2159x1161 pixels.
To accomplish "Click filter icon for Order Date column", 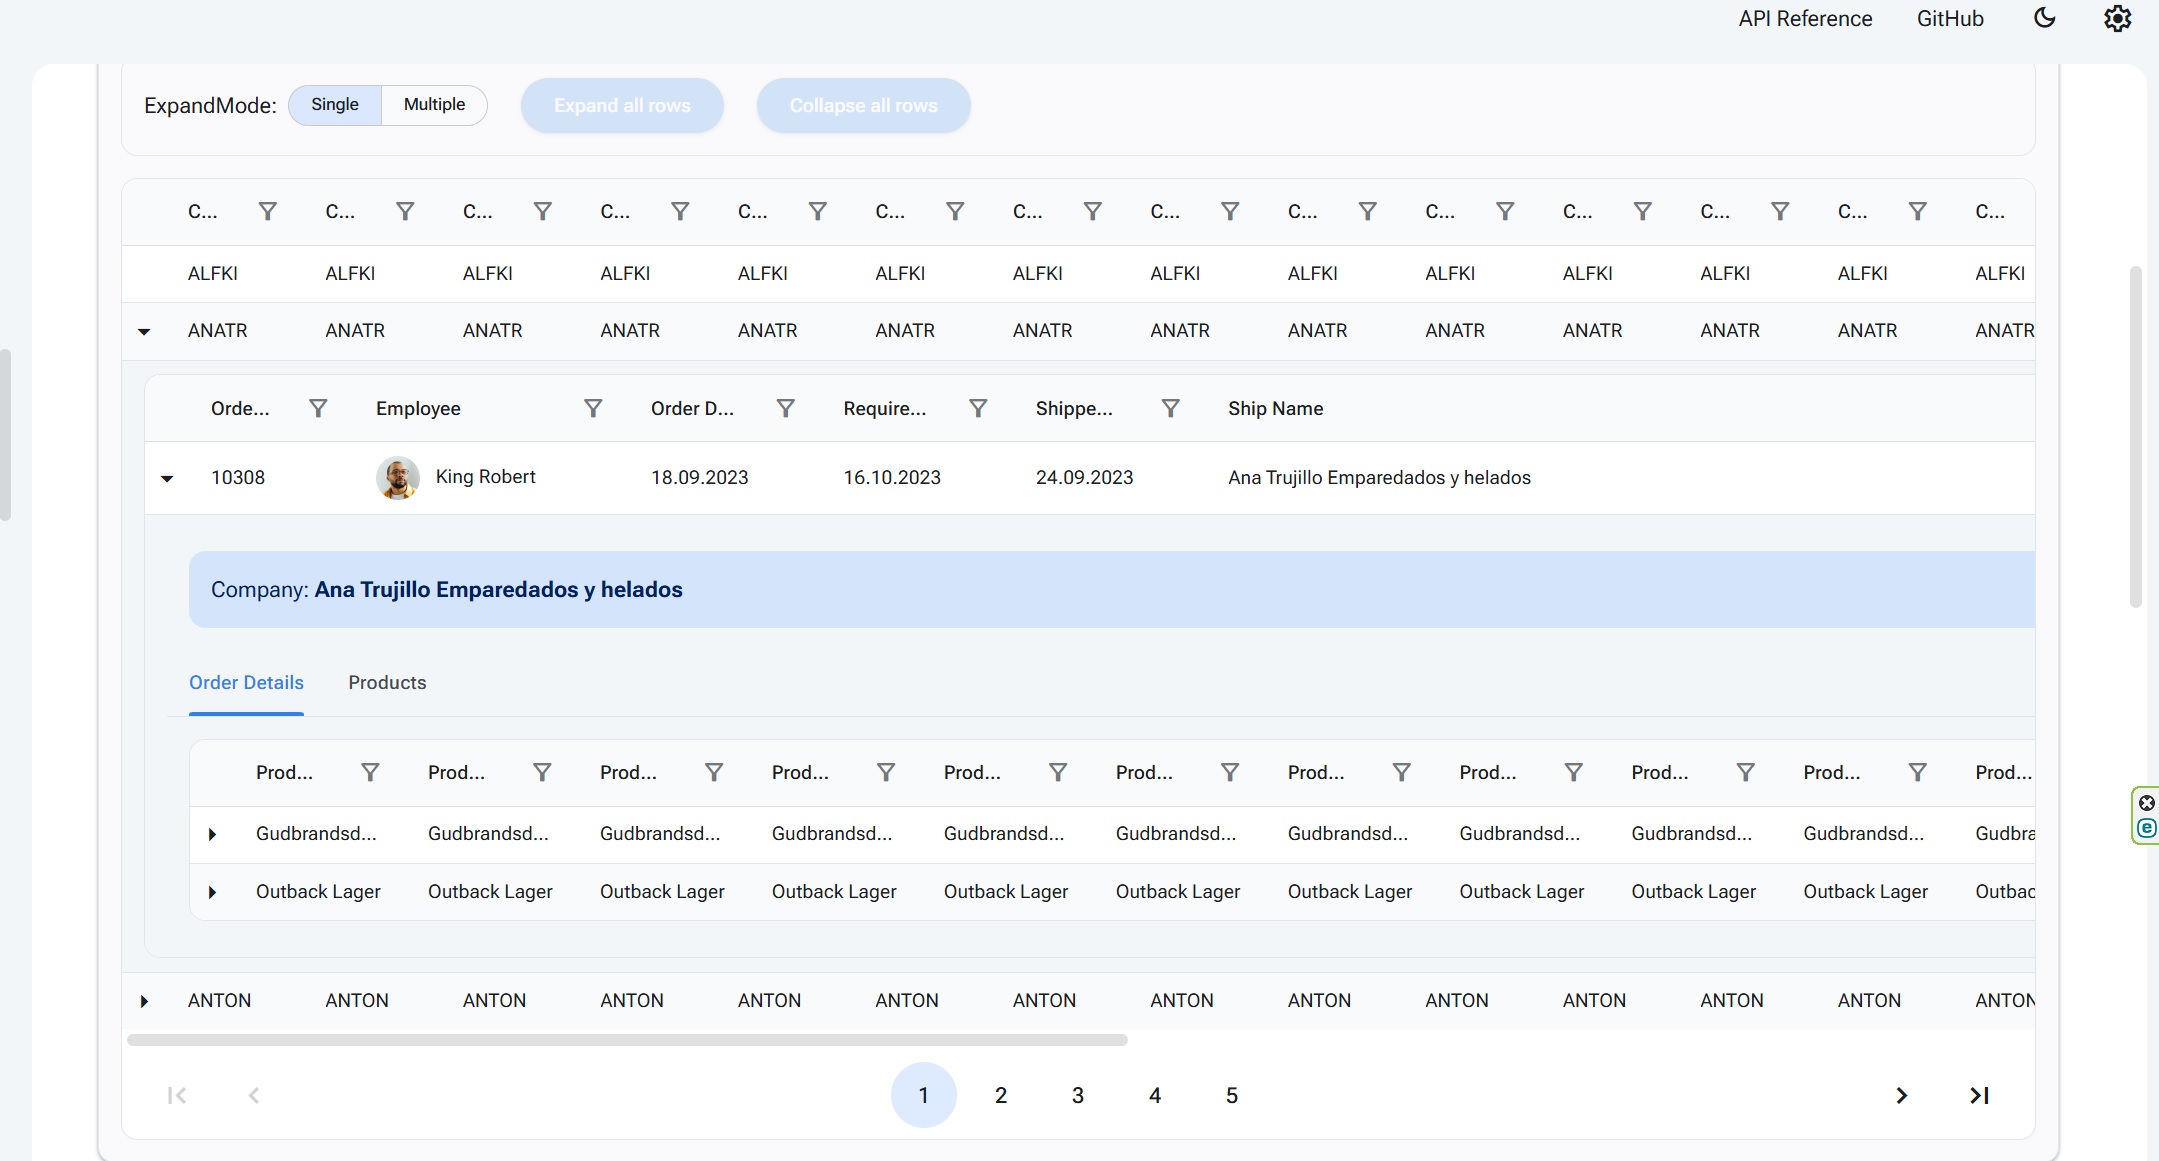I will pos(786,408).
